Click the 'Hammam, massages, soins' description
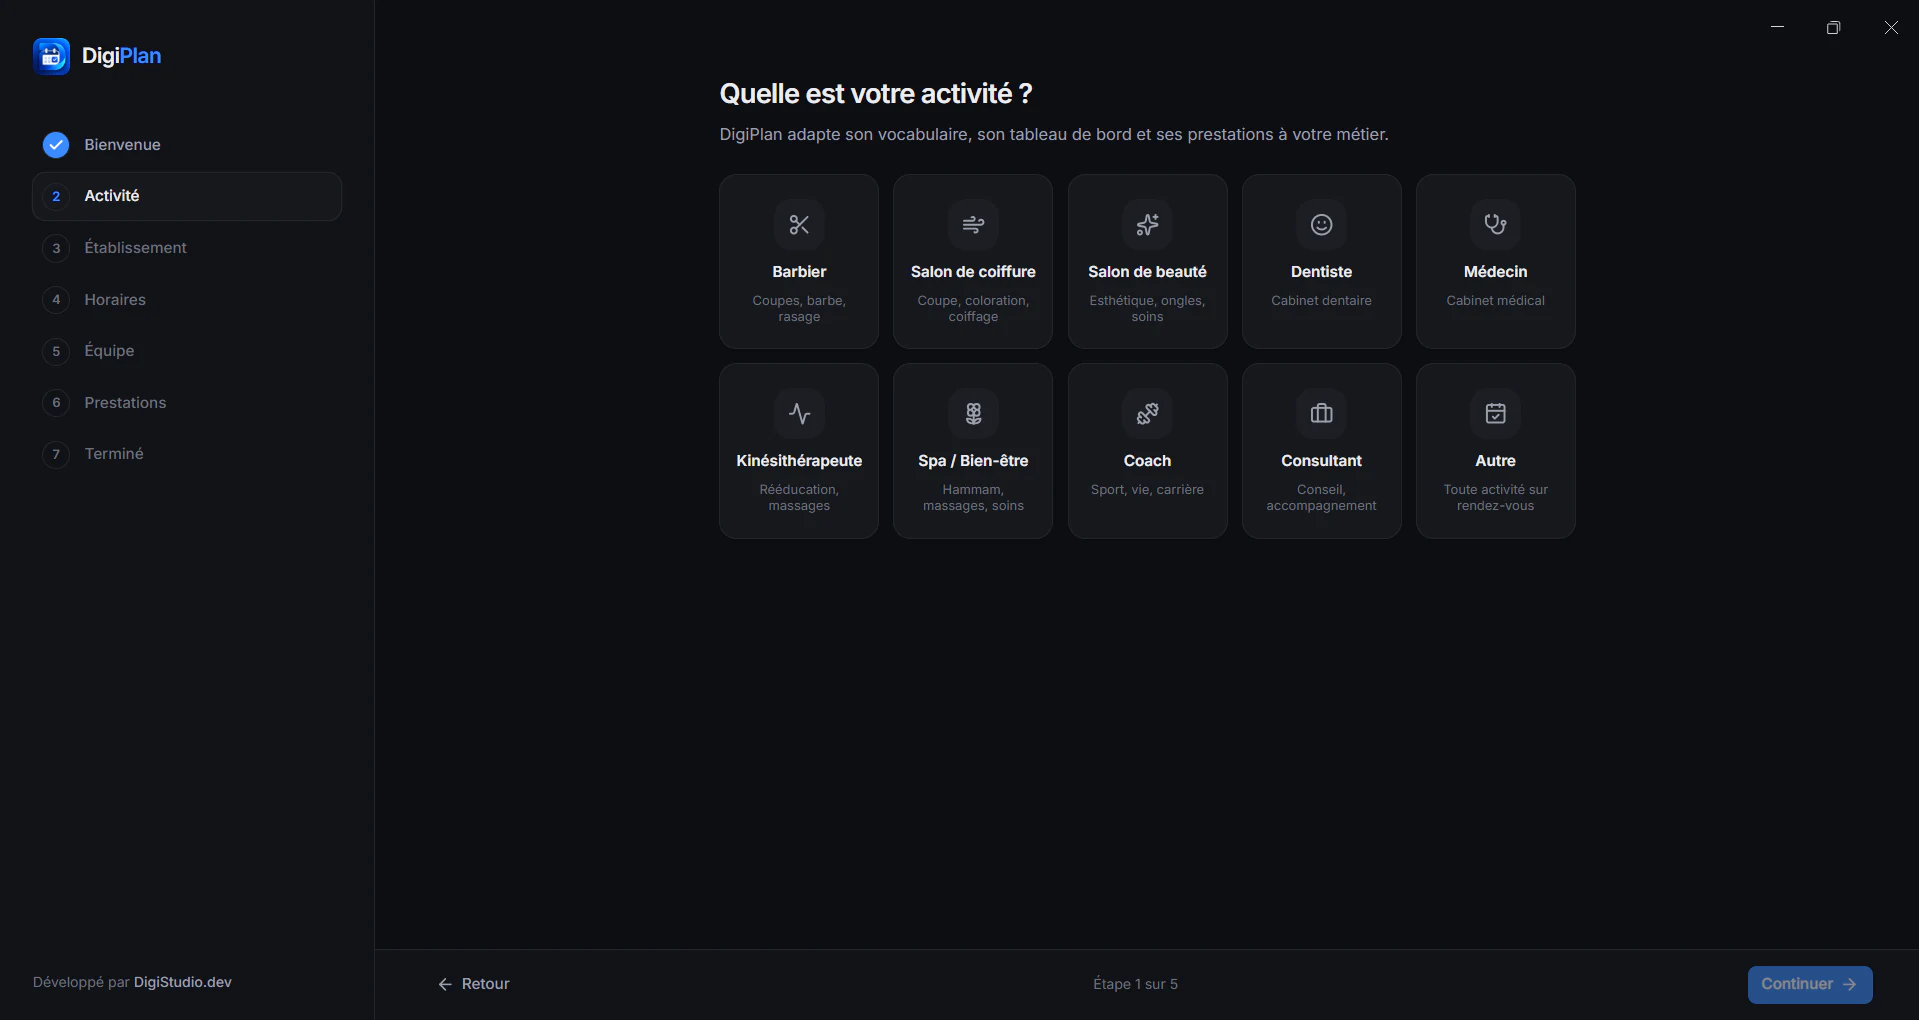This screenshot has height=1020, width=1919. click(x=973, y=498)
